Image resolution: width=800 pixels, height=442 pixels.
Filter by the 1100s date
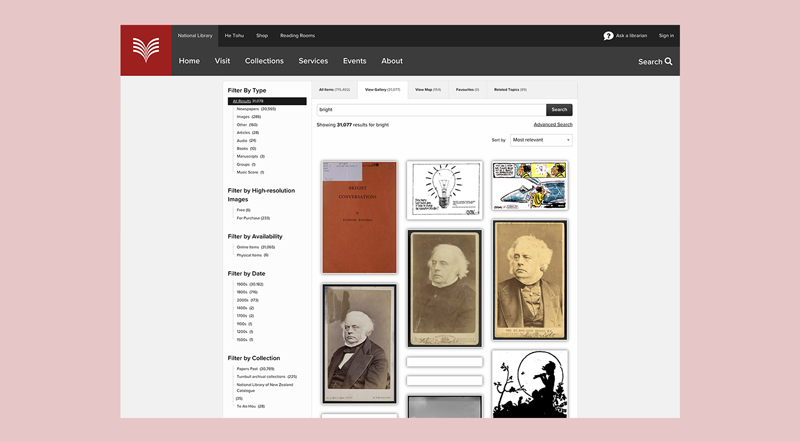tap(244, 324)
